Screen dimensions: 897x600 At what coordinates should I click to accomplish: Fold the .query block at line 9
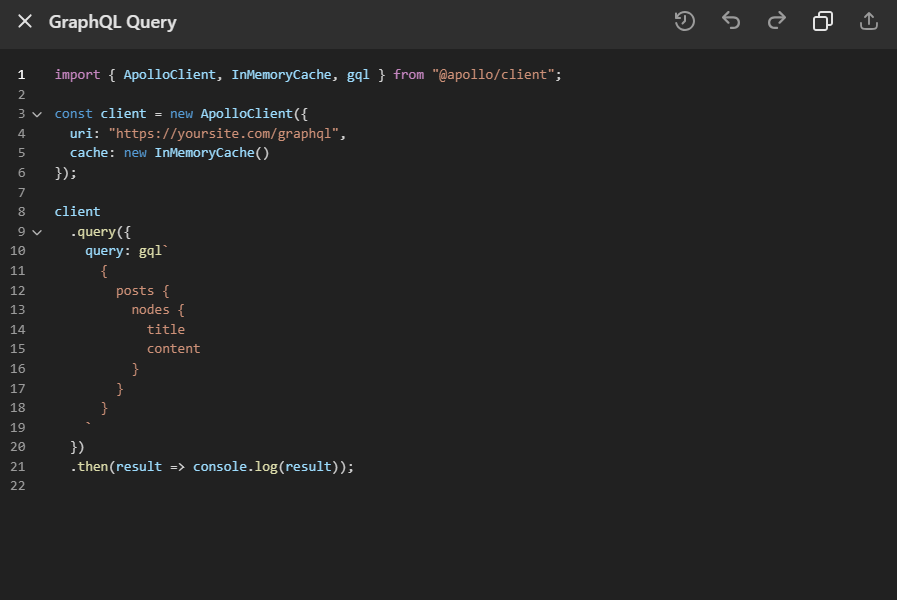point(37,232)
